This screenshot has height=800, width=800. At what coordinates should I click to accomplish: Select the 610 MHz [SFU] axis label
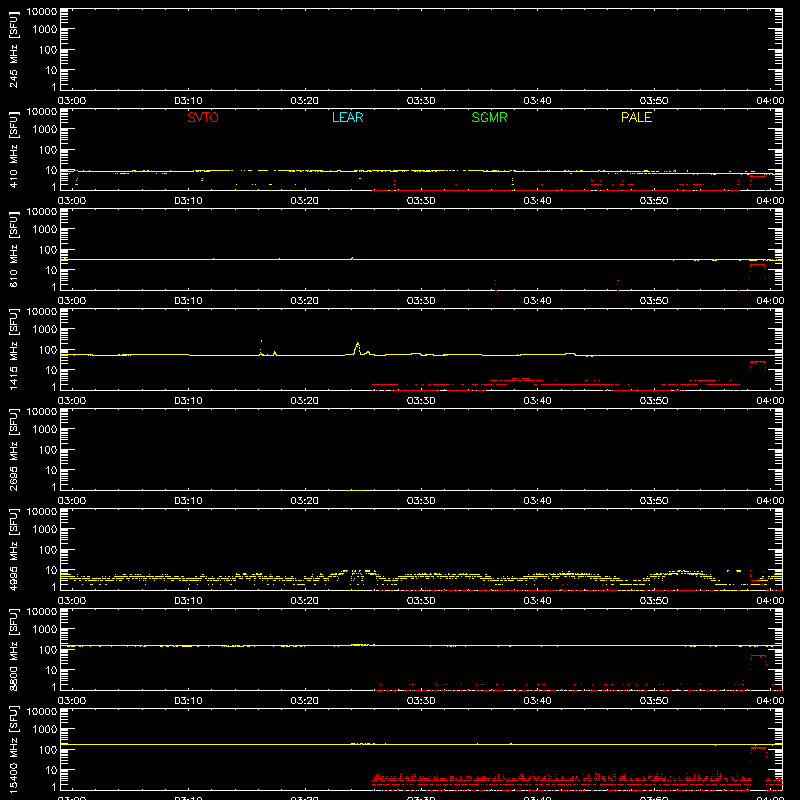(x=13, y=249)
